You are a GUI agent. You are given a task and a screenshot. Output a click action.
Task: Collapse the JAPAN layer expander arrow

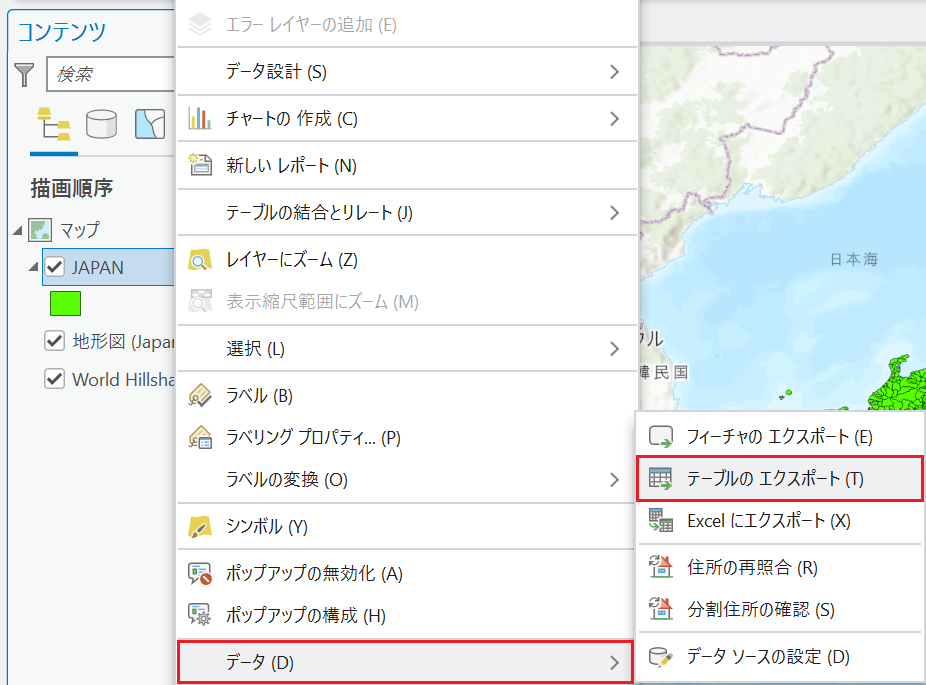point(34,267)
